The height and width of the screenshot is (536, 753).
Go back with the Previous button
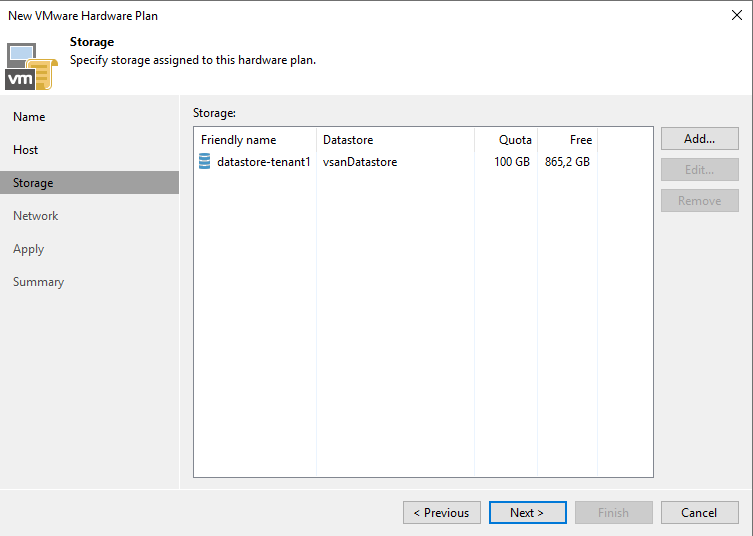coord(442,512)
